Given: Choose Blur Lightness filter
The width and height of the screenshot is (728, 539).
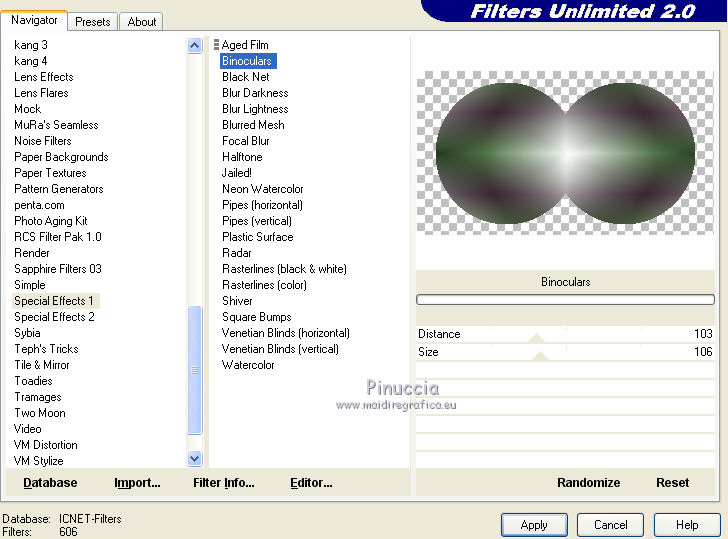Looking at the screenshot, I should pos(255,109).
